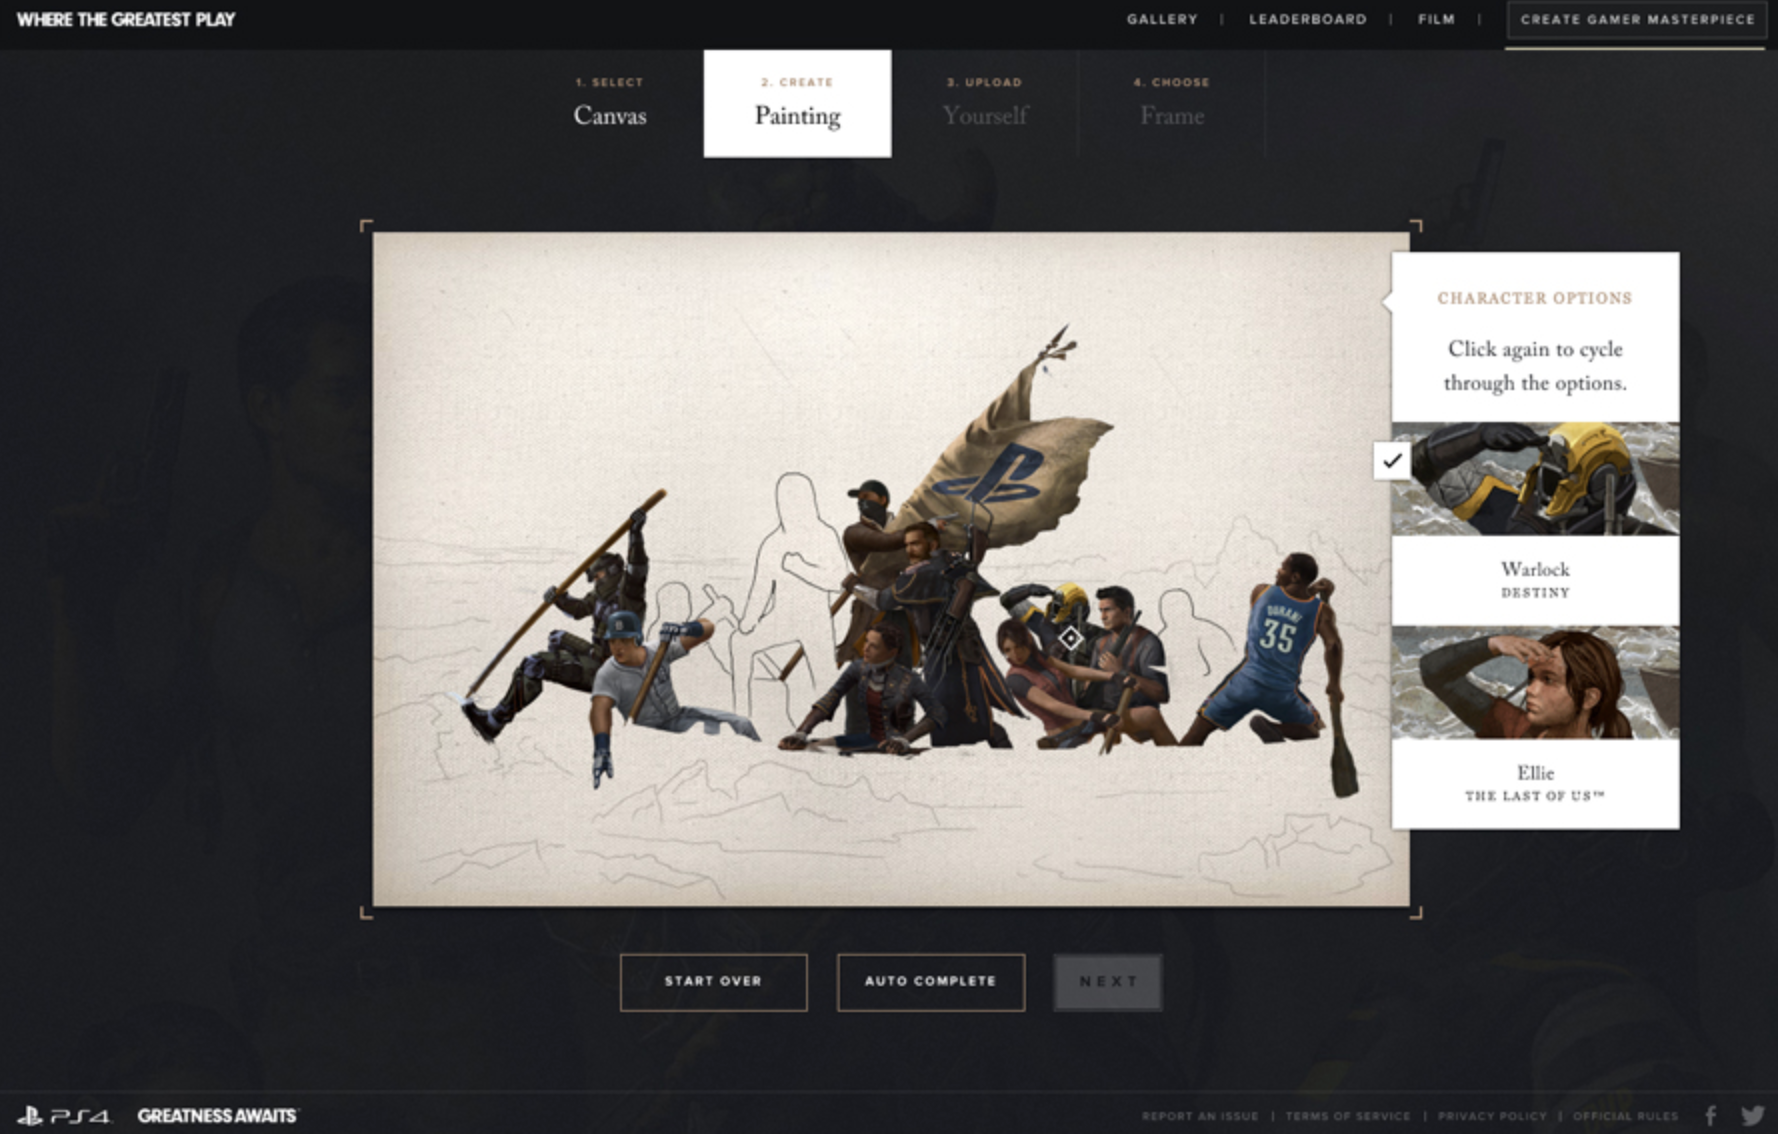Click Where The Greatest Play logo
This screenshot has width=1778, height=1134.
coord(126,19)
